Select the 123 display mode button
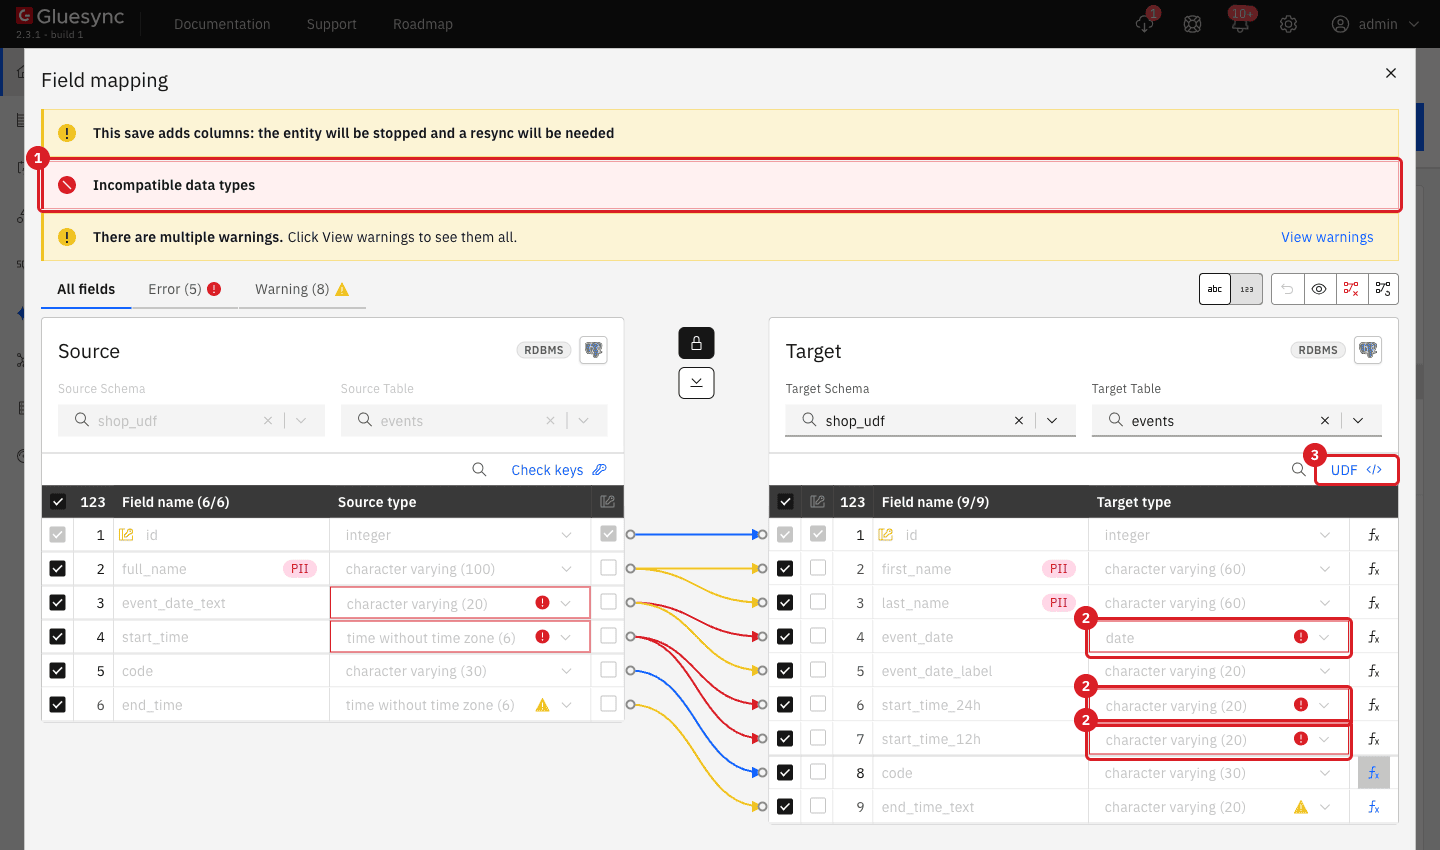Viewport: 1440px width, 850px height. click(x=1247, y=289)
